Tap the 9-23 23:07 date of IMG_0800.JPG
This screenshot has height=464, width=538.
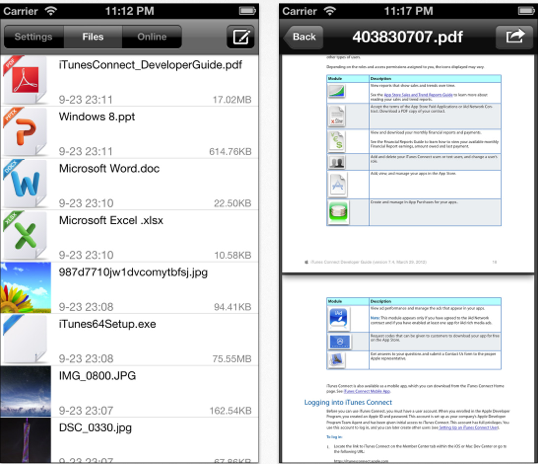[86, 411]
